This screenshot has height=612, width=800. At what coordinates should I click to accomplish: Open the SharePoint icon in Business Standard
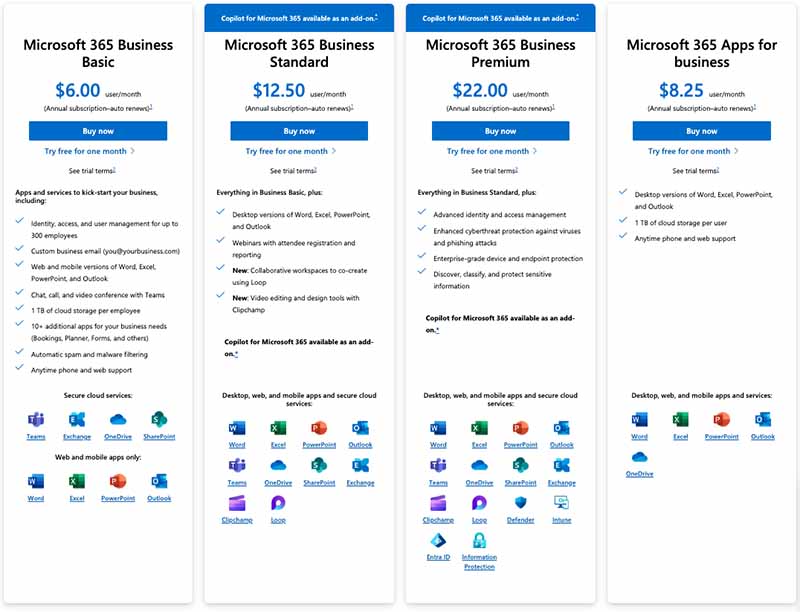pos(319,466)
